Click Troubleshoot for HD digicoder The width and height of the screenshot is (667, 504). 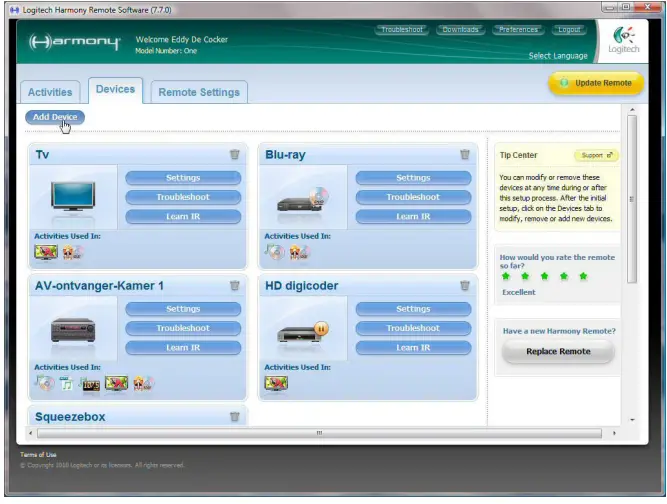click(x=413, y=328)
